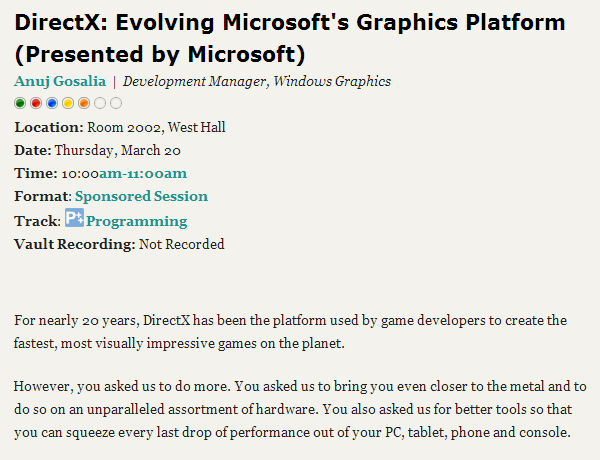Click the Not Recorded vault status text
The width and height of the screenshot is (600, 460).
[x=182, y=244]
